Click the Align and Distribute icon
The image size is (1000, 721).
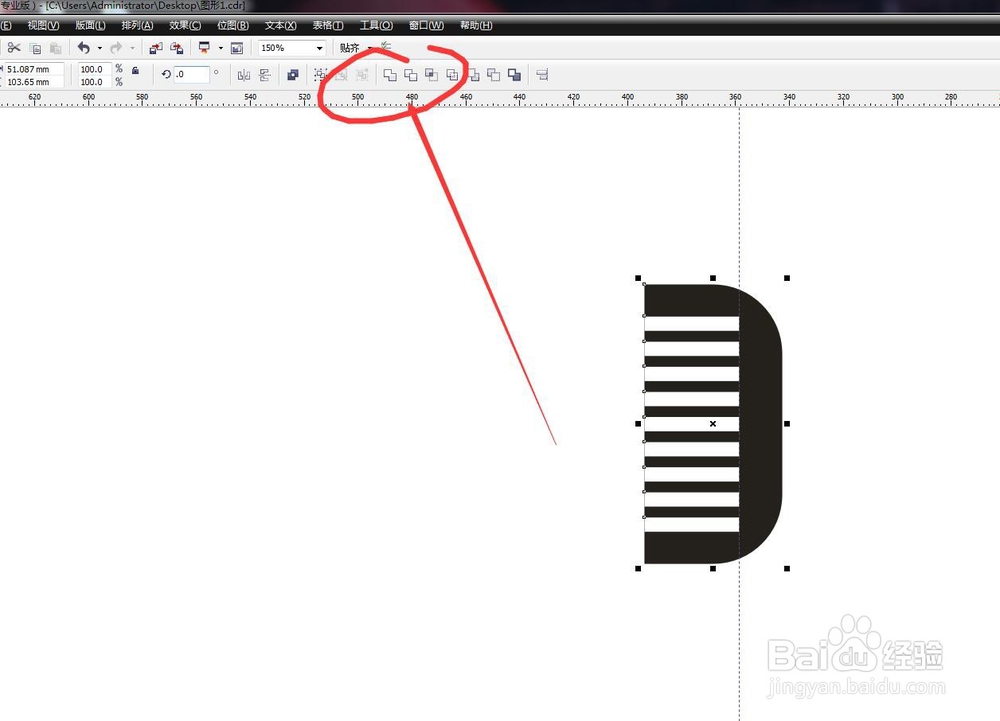pos(543,75)
